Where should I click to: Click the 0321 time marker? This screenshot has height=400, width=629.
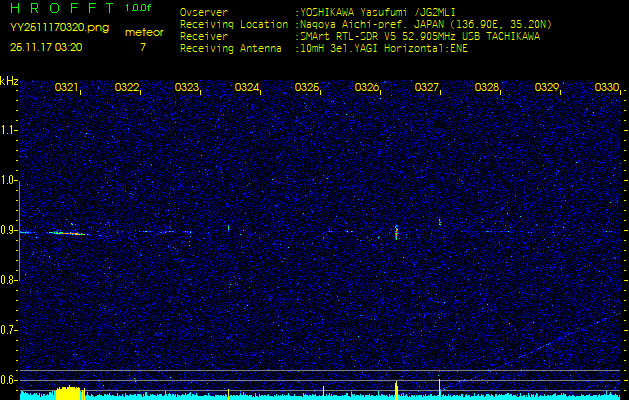pos(67,88)
